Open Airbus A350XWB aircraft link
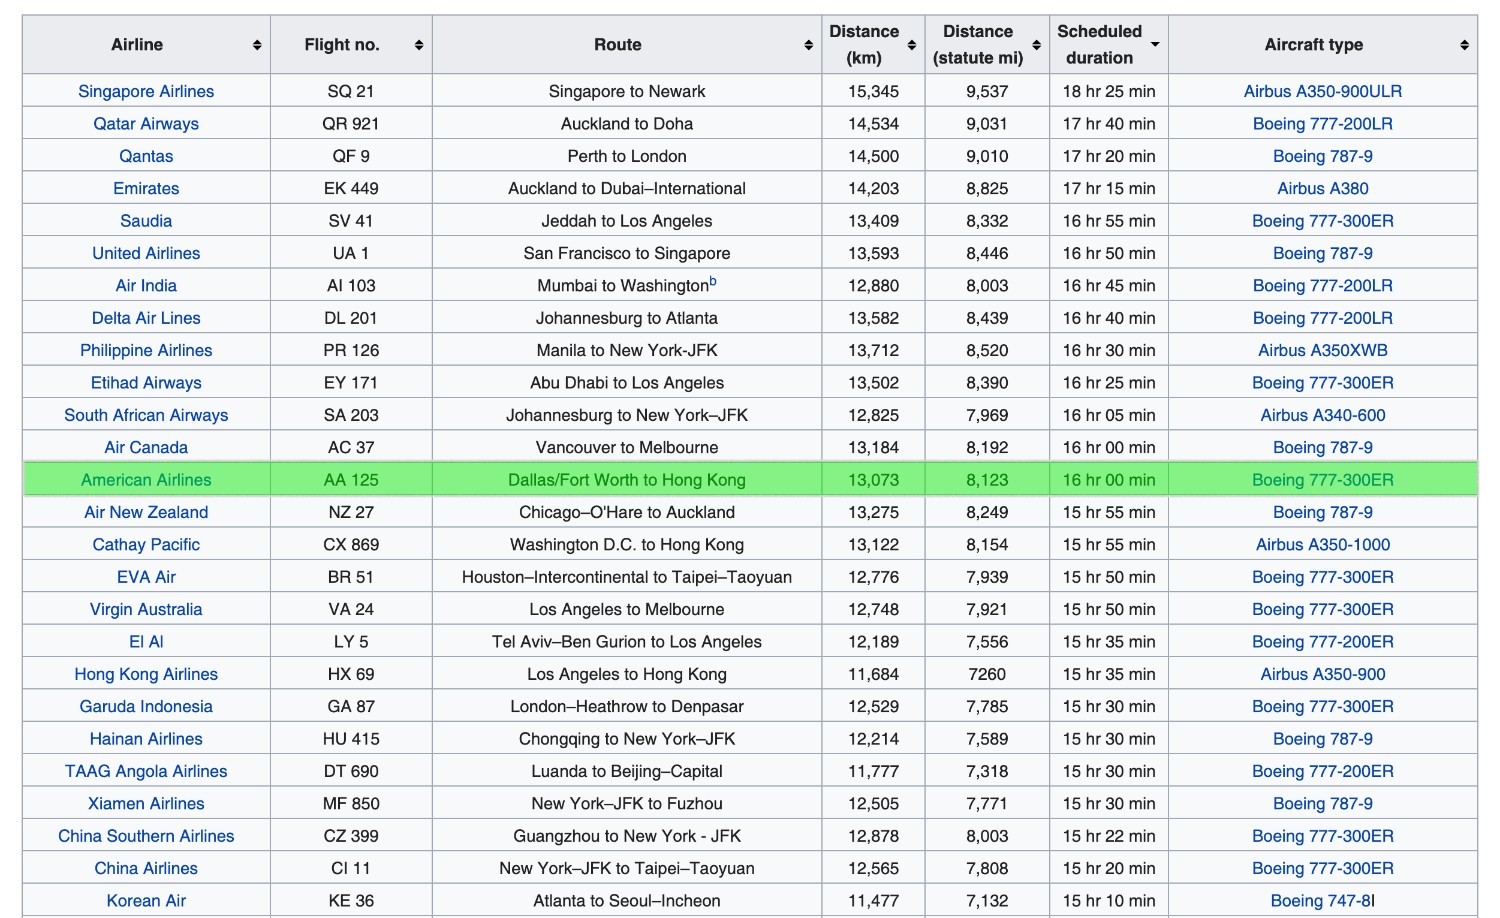1500x918 pixels. (1323, 350)
